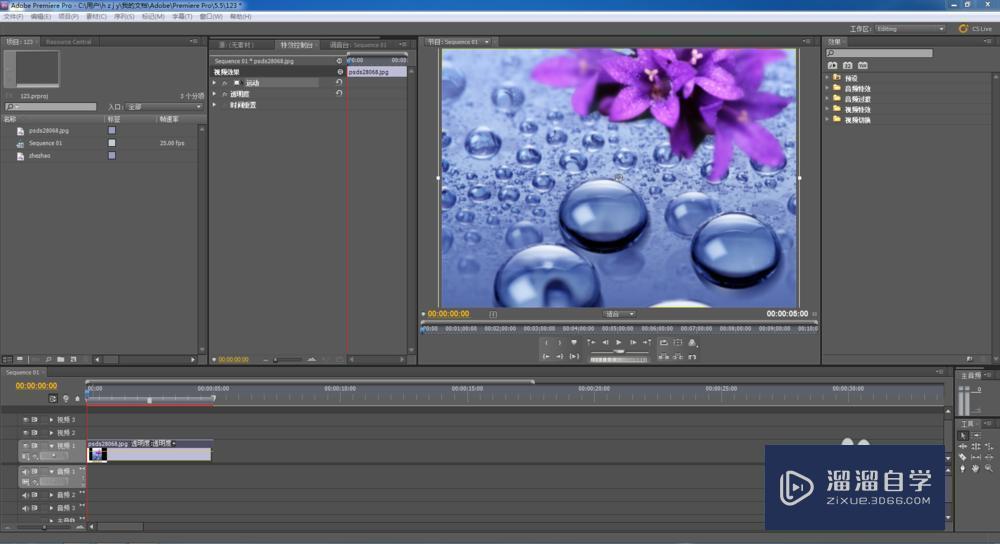Expand the Video Transitions folder in Effects panel
This screenshot has width=1000, height=544.
(828, 119)
